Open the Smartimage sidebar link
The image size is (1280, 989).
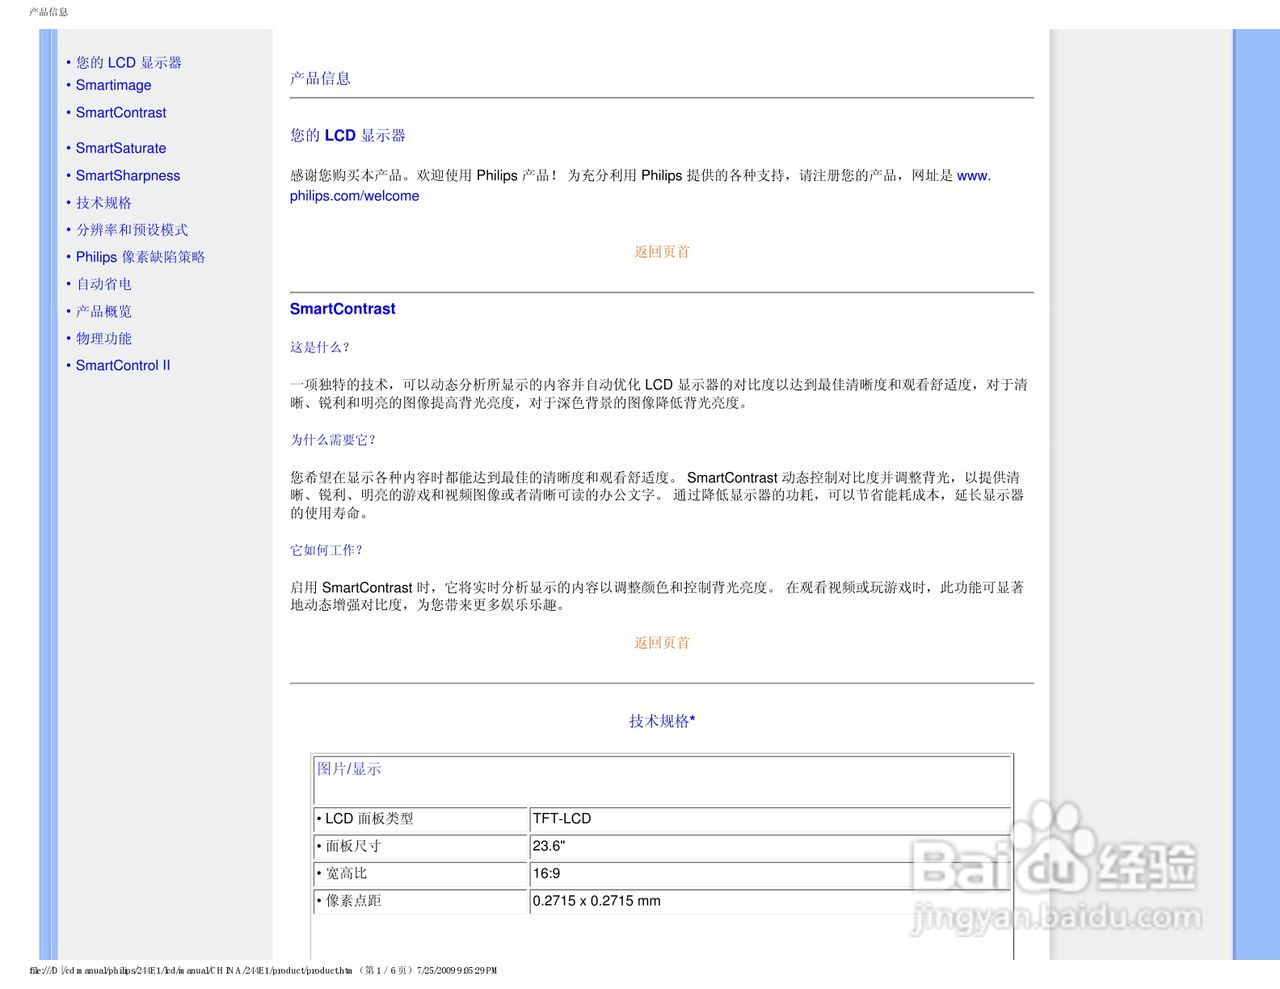click(x=113, y=85)
